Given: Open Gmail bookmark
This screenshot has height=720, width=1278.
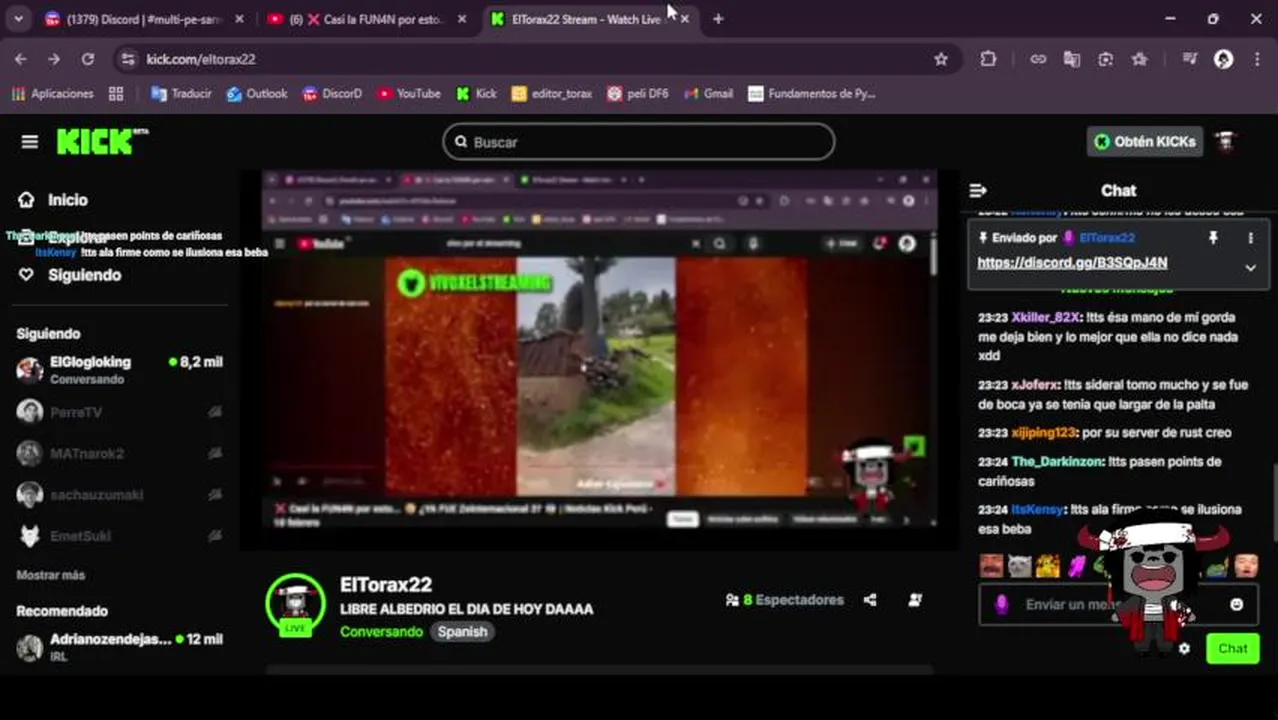Looking at the screenshot, I should point(709,93).
